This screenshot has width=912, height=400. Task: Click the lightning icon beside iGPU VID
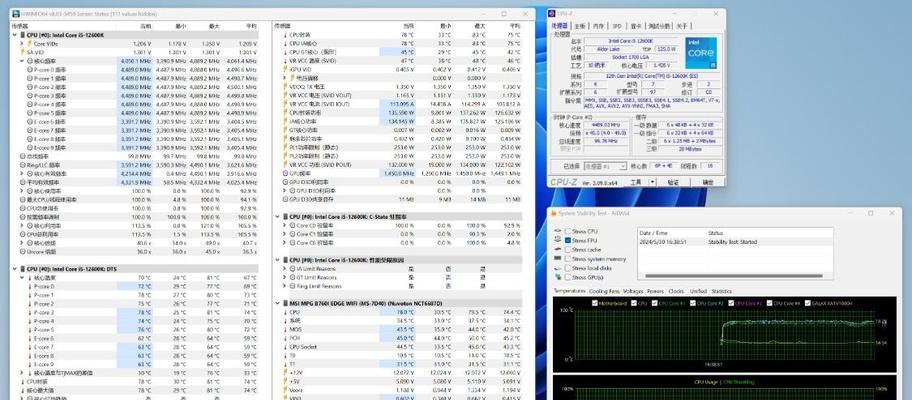tap(285, 69)
